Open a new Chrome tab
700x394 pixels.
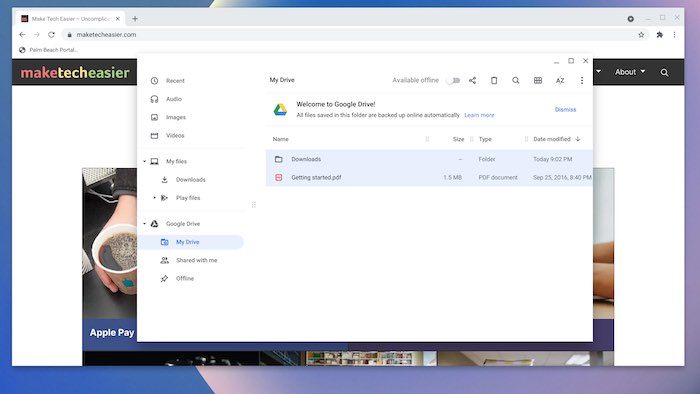135,19
